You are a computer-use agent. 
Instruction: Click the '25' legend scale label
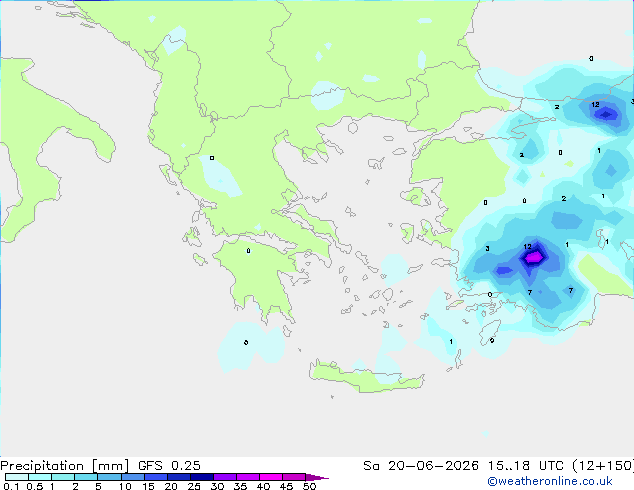(x=194, y=486)
